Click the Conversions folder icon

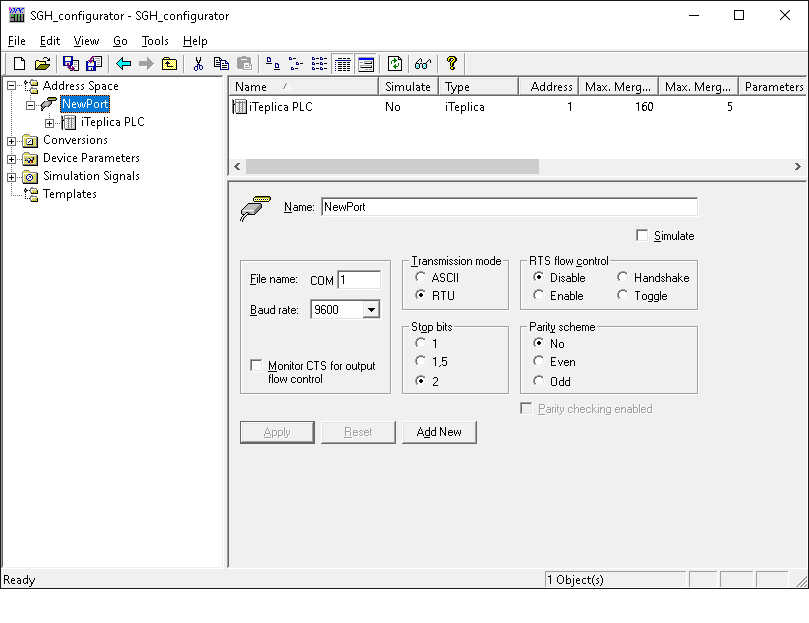(x=30, y=140)
